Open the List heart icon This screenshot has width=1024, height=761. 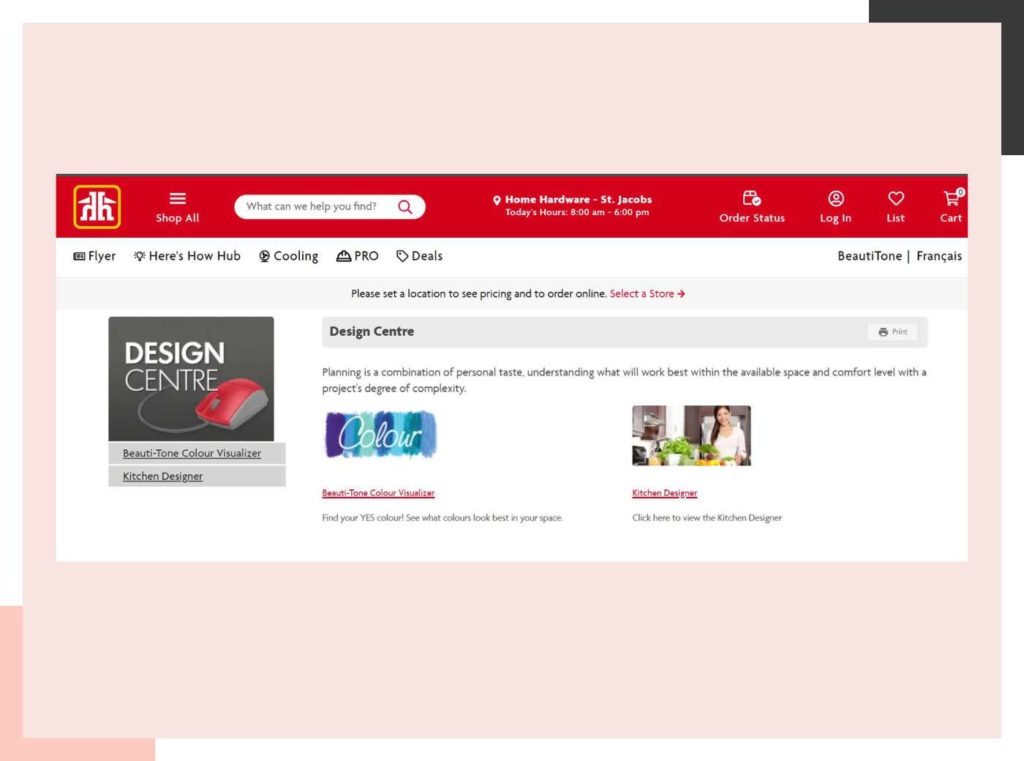click(x=895, y=198)
